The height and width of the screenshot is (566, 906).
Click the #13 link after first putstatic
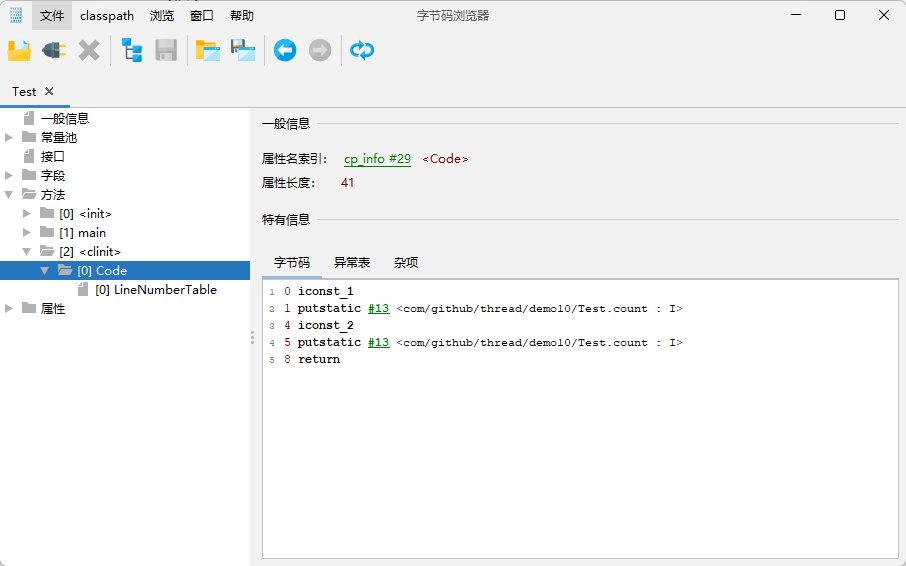[378, 309]
